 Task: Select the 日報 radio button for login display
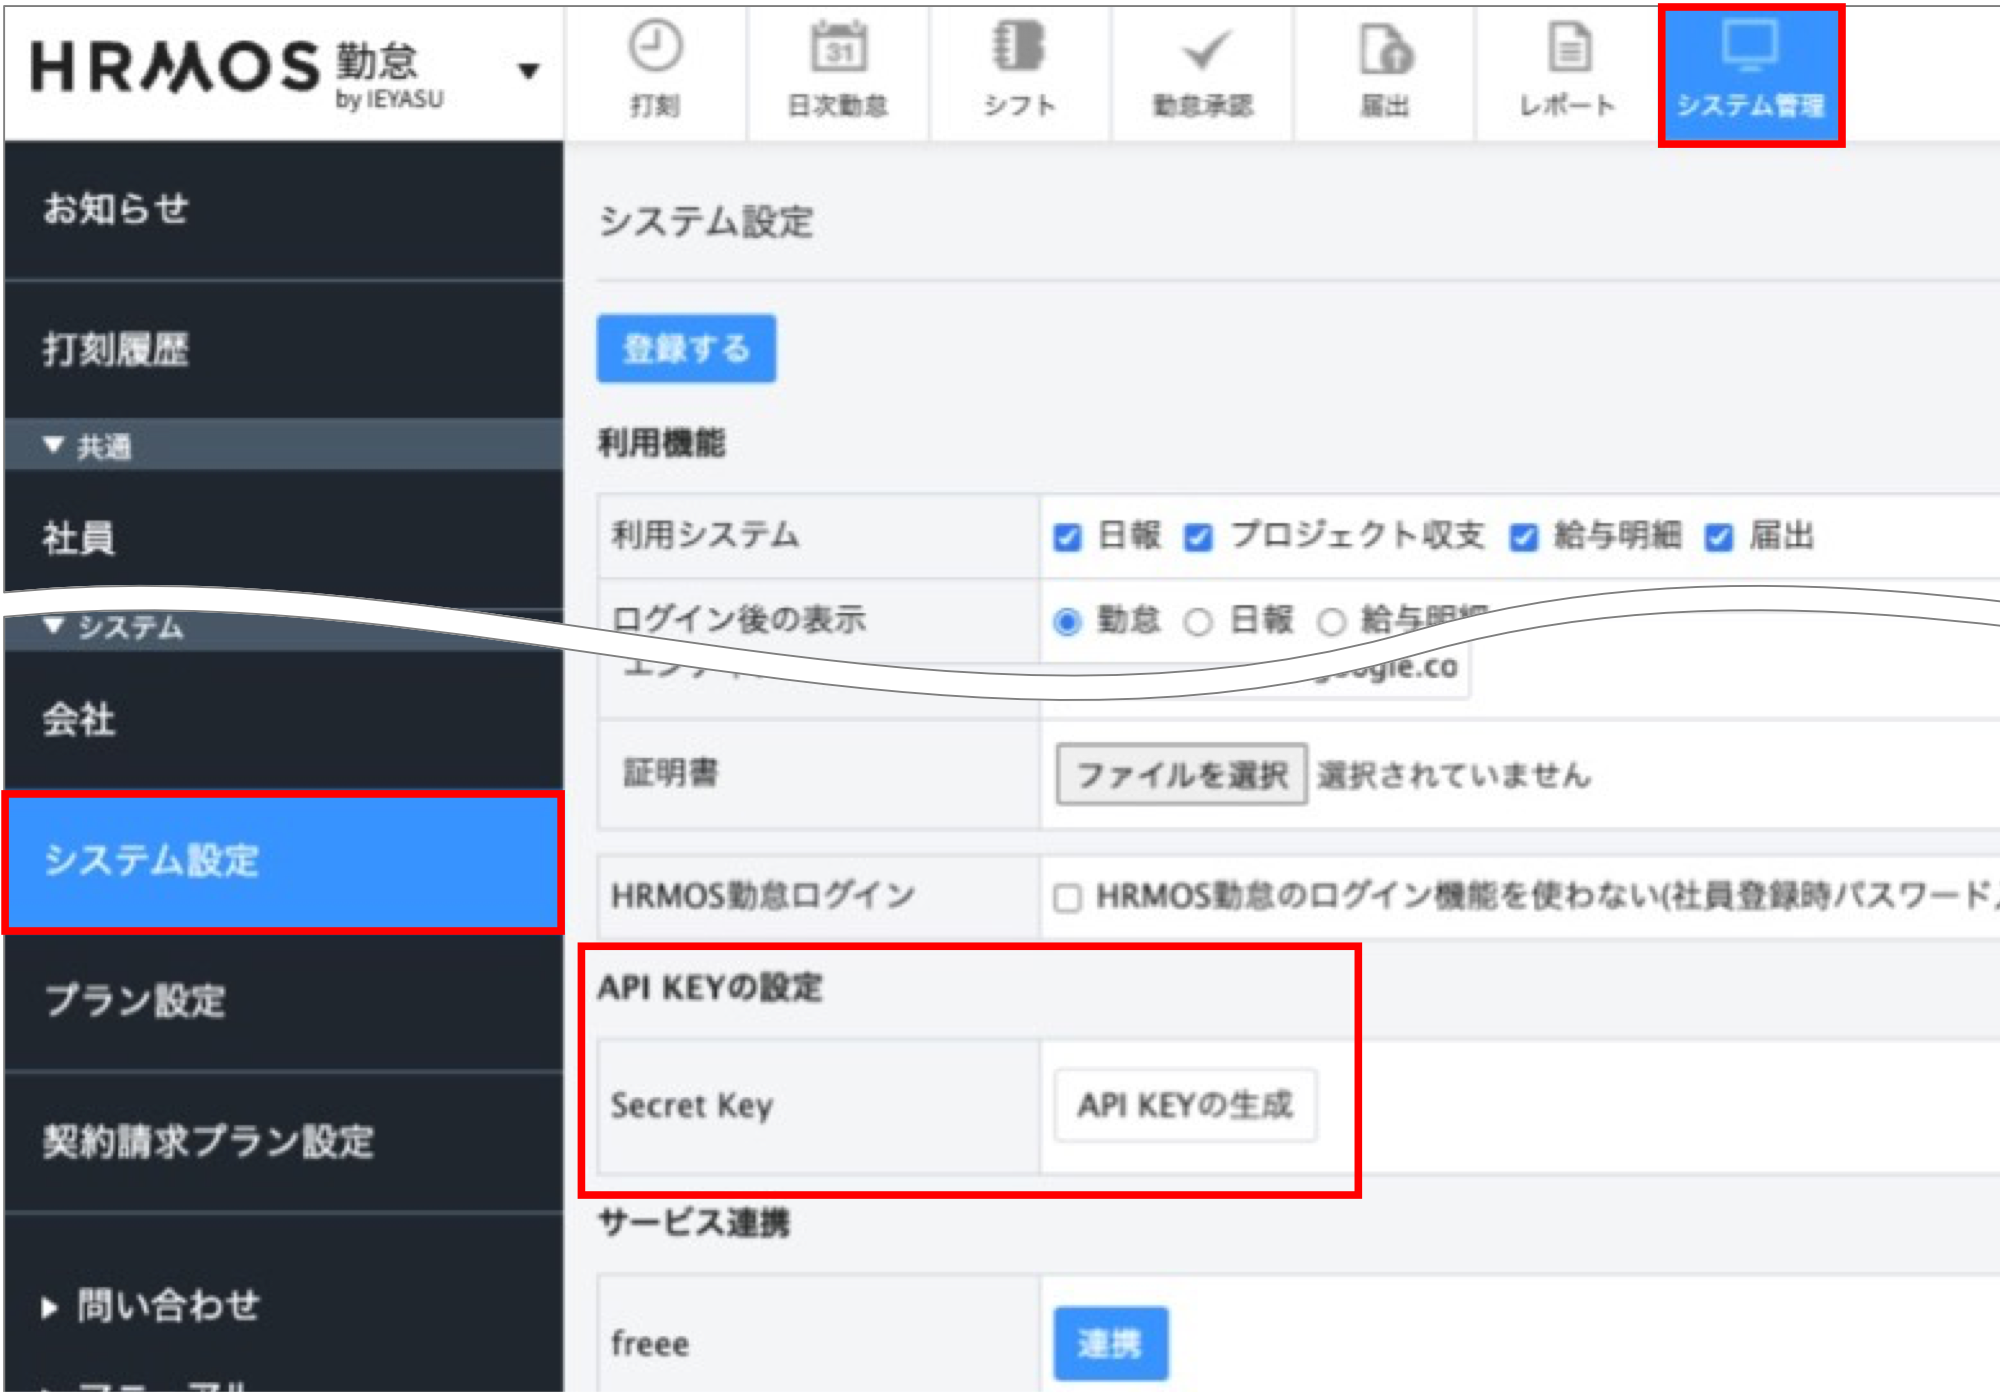[x=1198, y=622]
